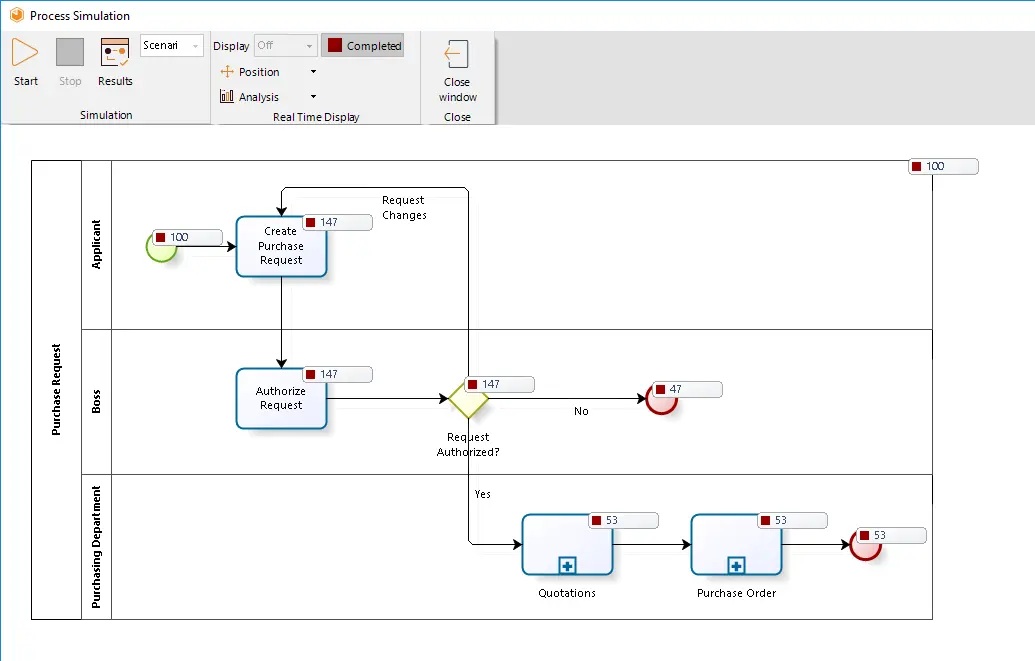Open the Scenari scenario dropdown
Viewport: 1035px width, 661px height.
(172, 45)
